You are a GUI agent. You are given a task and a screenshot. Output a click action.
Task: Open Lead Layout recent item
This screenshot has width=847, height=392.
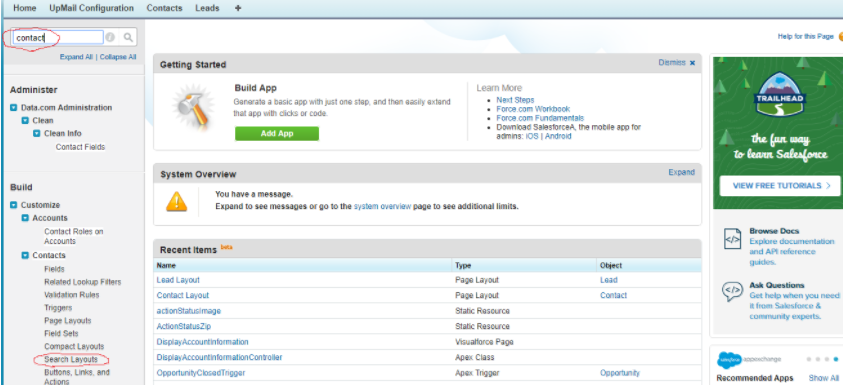click(178, 280)
